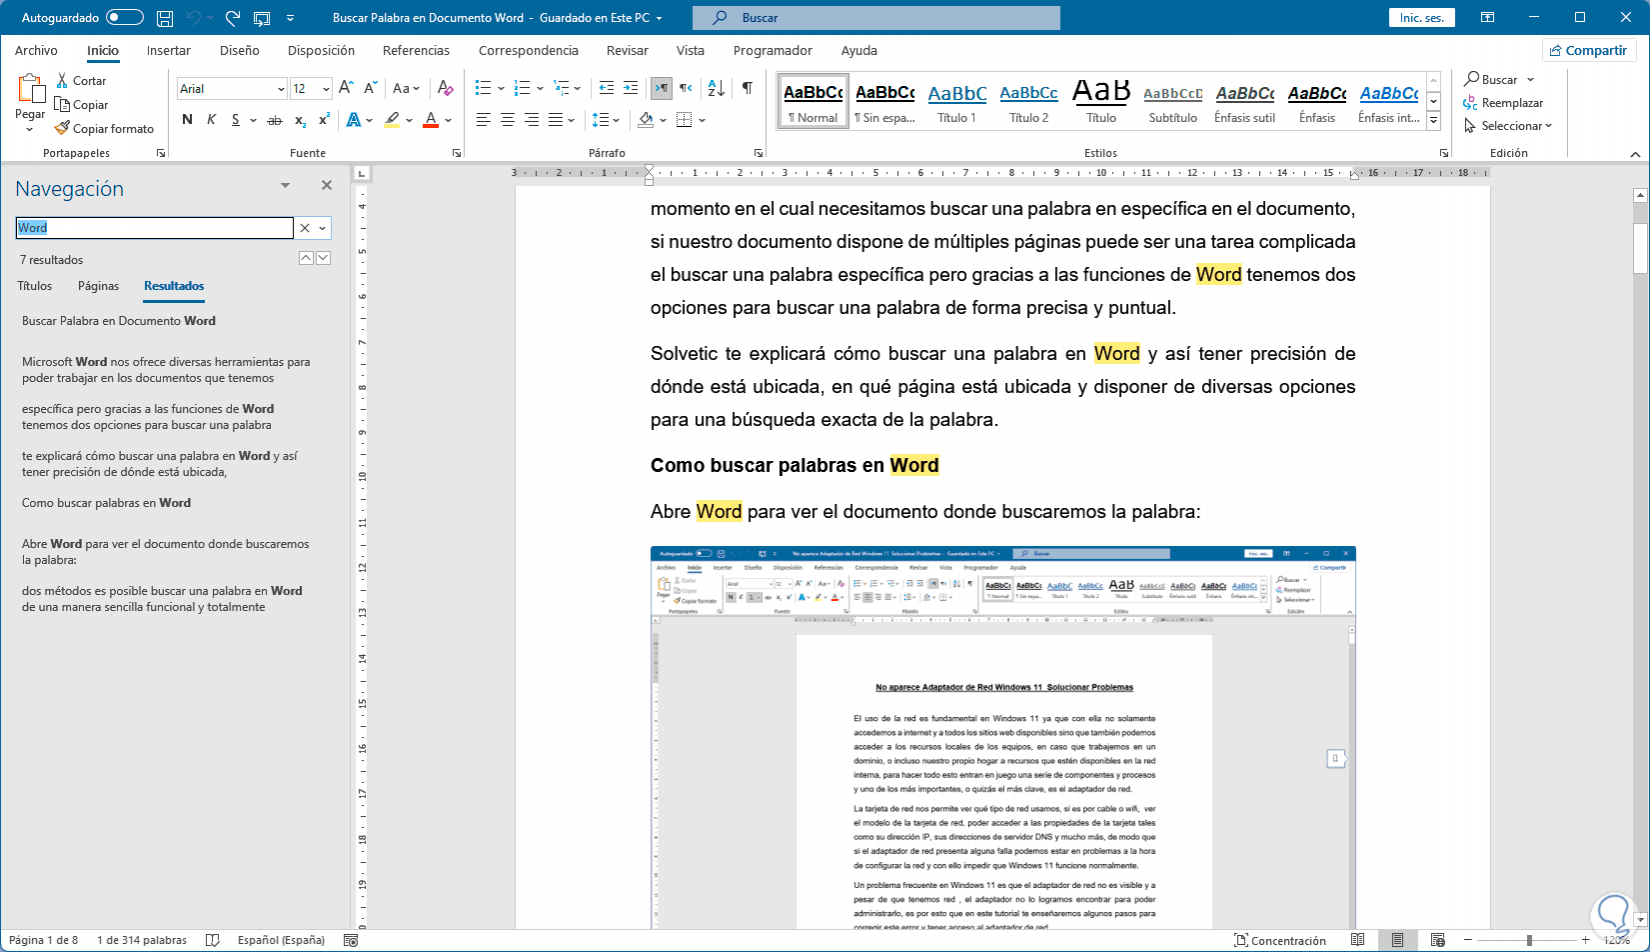Toggle bold formatting (N) button
The height and width of the screenshot is (952, 1650).
tap(187, 120)
